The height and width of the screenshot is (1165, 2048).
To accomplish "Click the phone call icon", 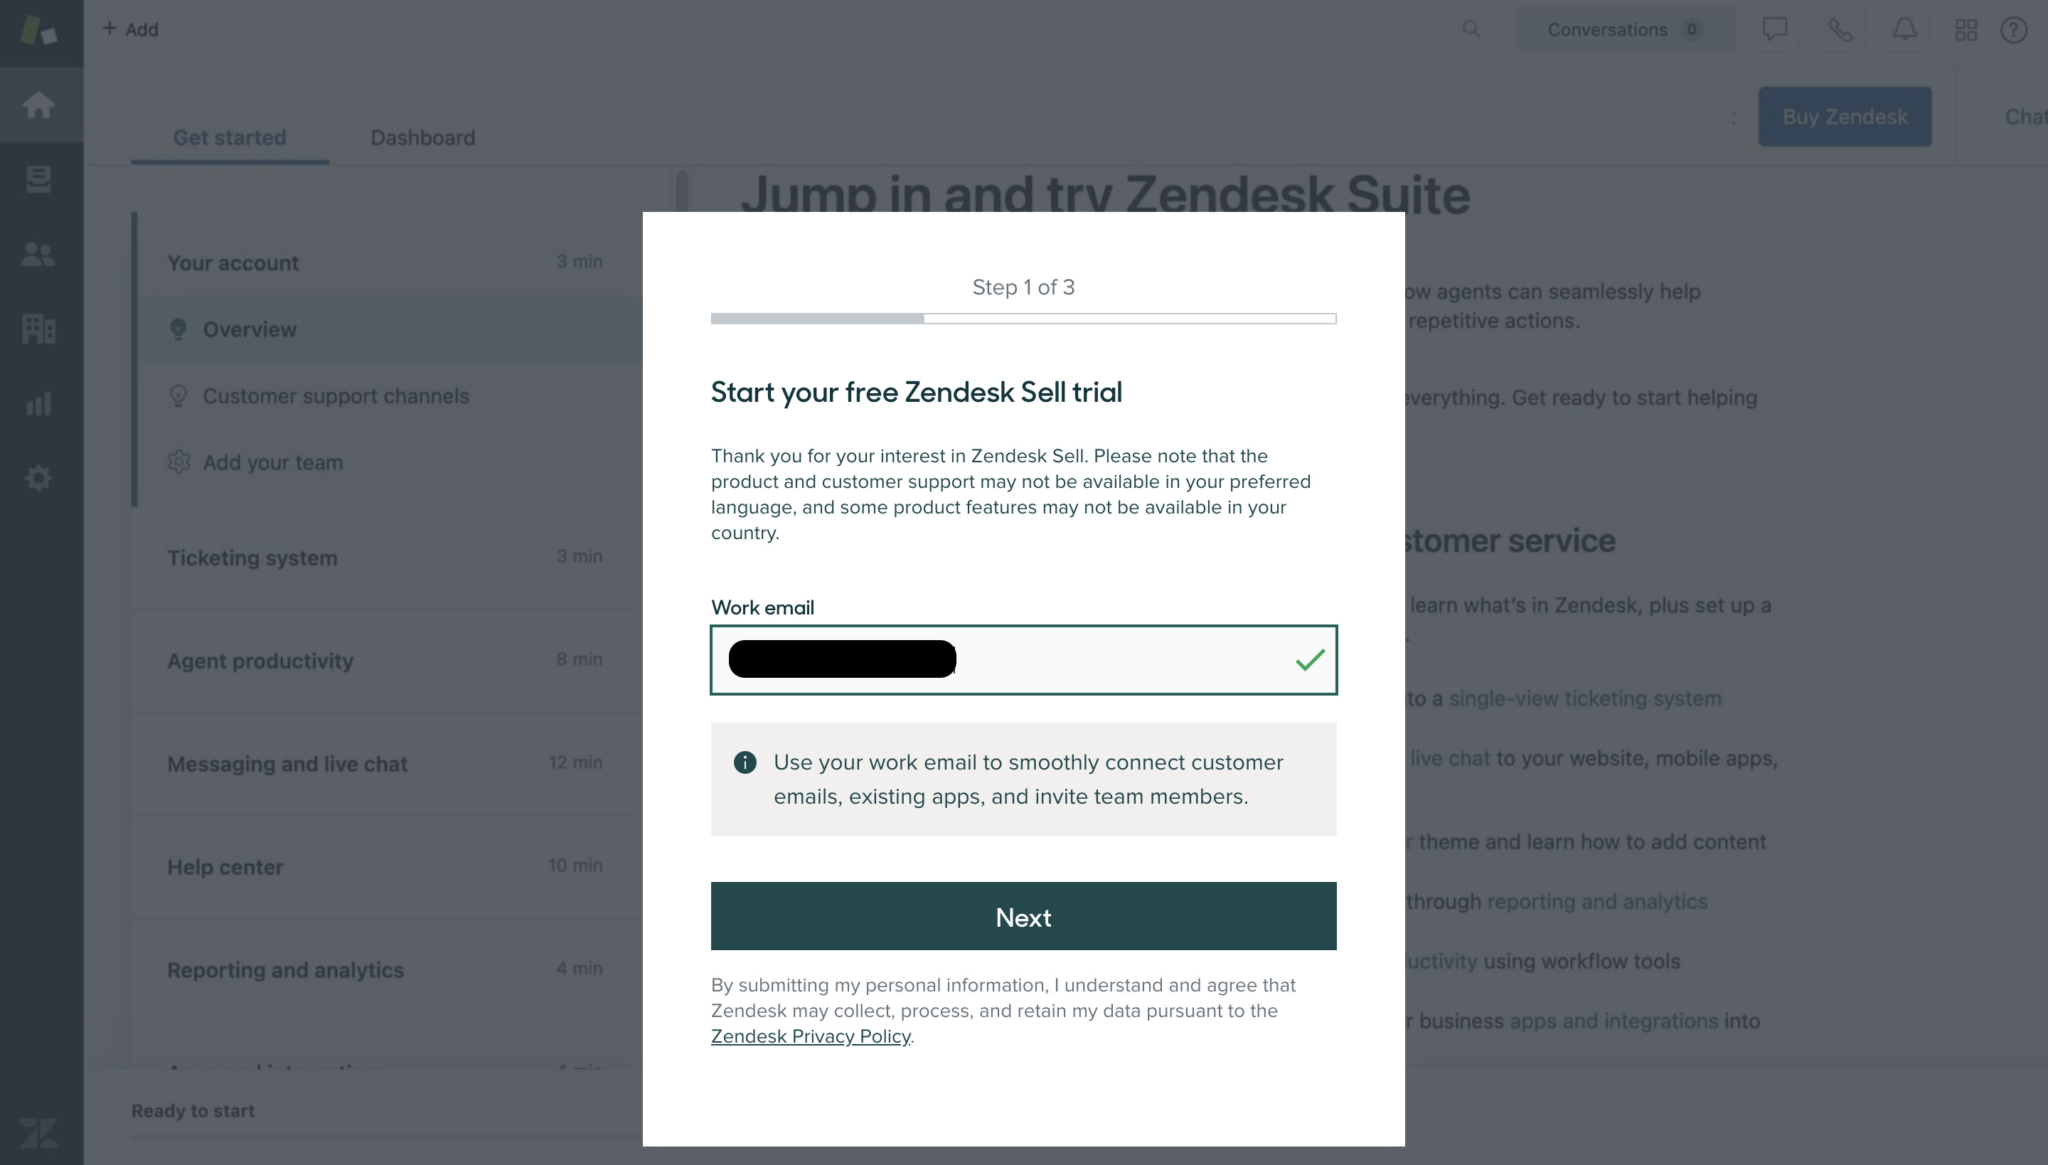I will [x=1840, y=29].
